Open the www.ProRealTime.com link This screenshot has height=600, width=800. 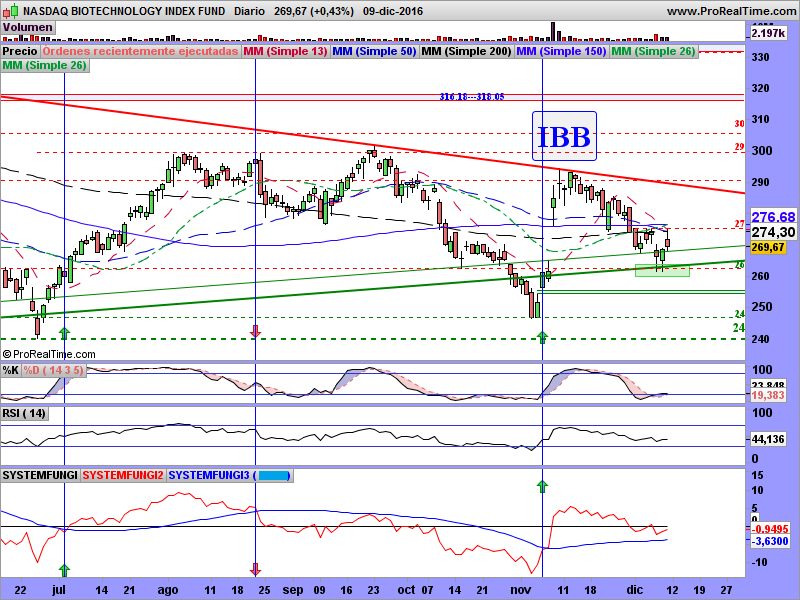[x=731, y=11]
